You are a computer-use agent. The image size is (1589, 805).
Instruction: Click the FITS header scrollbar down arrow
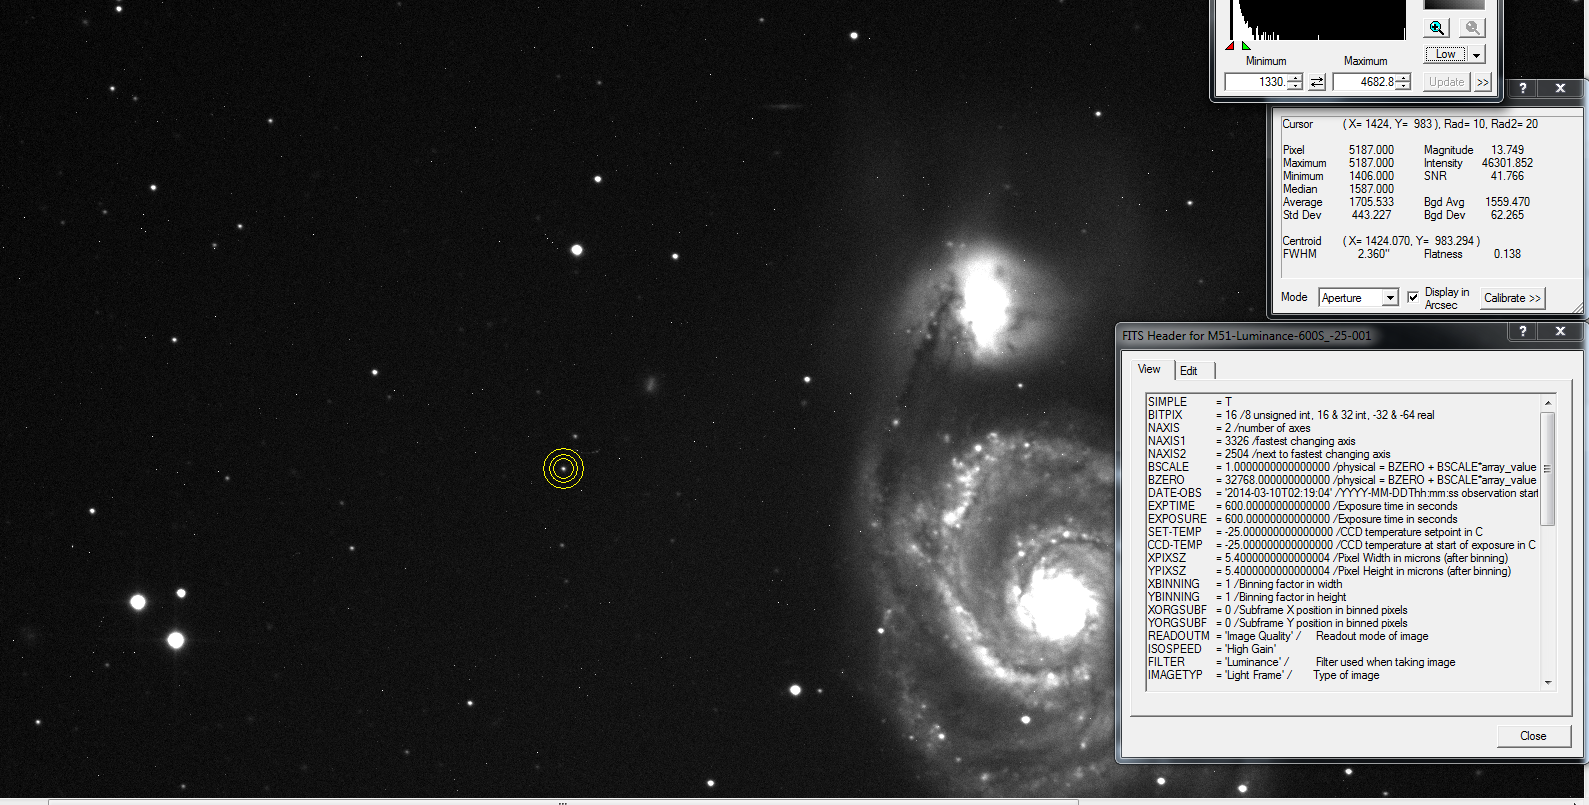point(1548,683)
